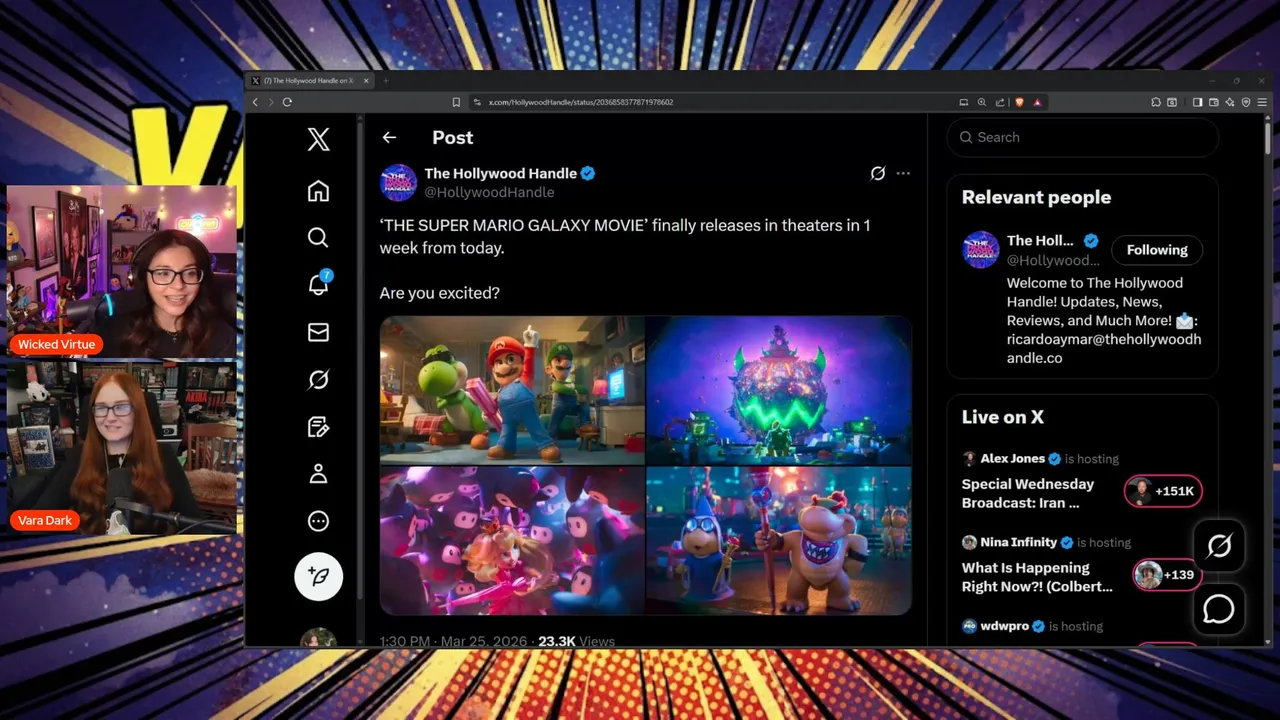Open the post's three-dot more menu
Screen dimensions: 1280x720
click(x=903, y=173)
